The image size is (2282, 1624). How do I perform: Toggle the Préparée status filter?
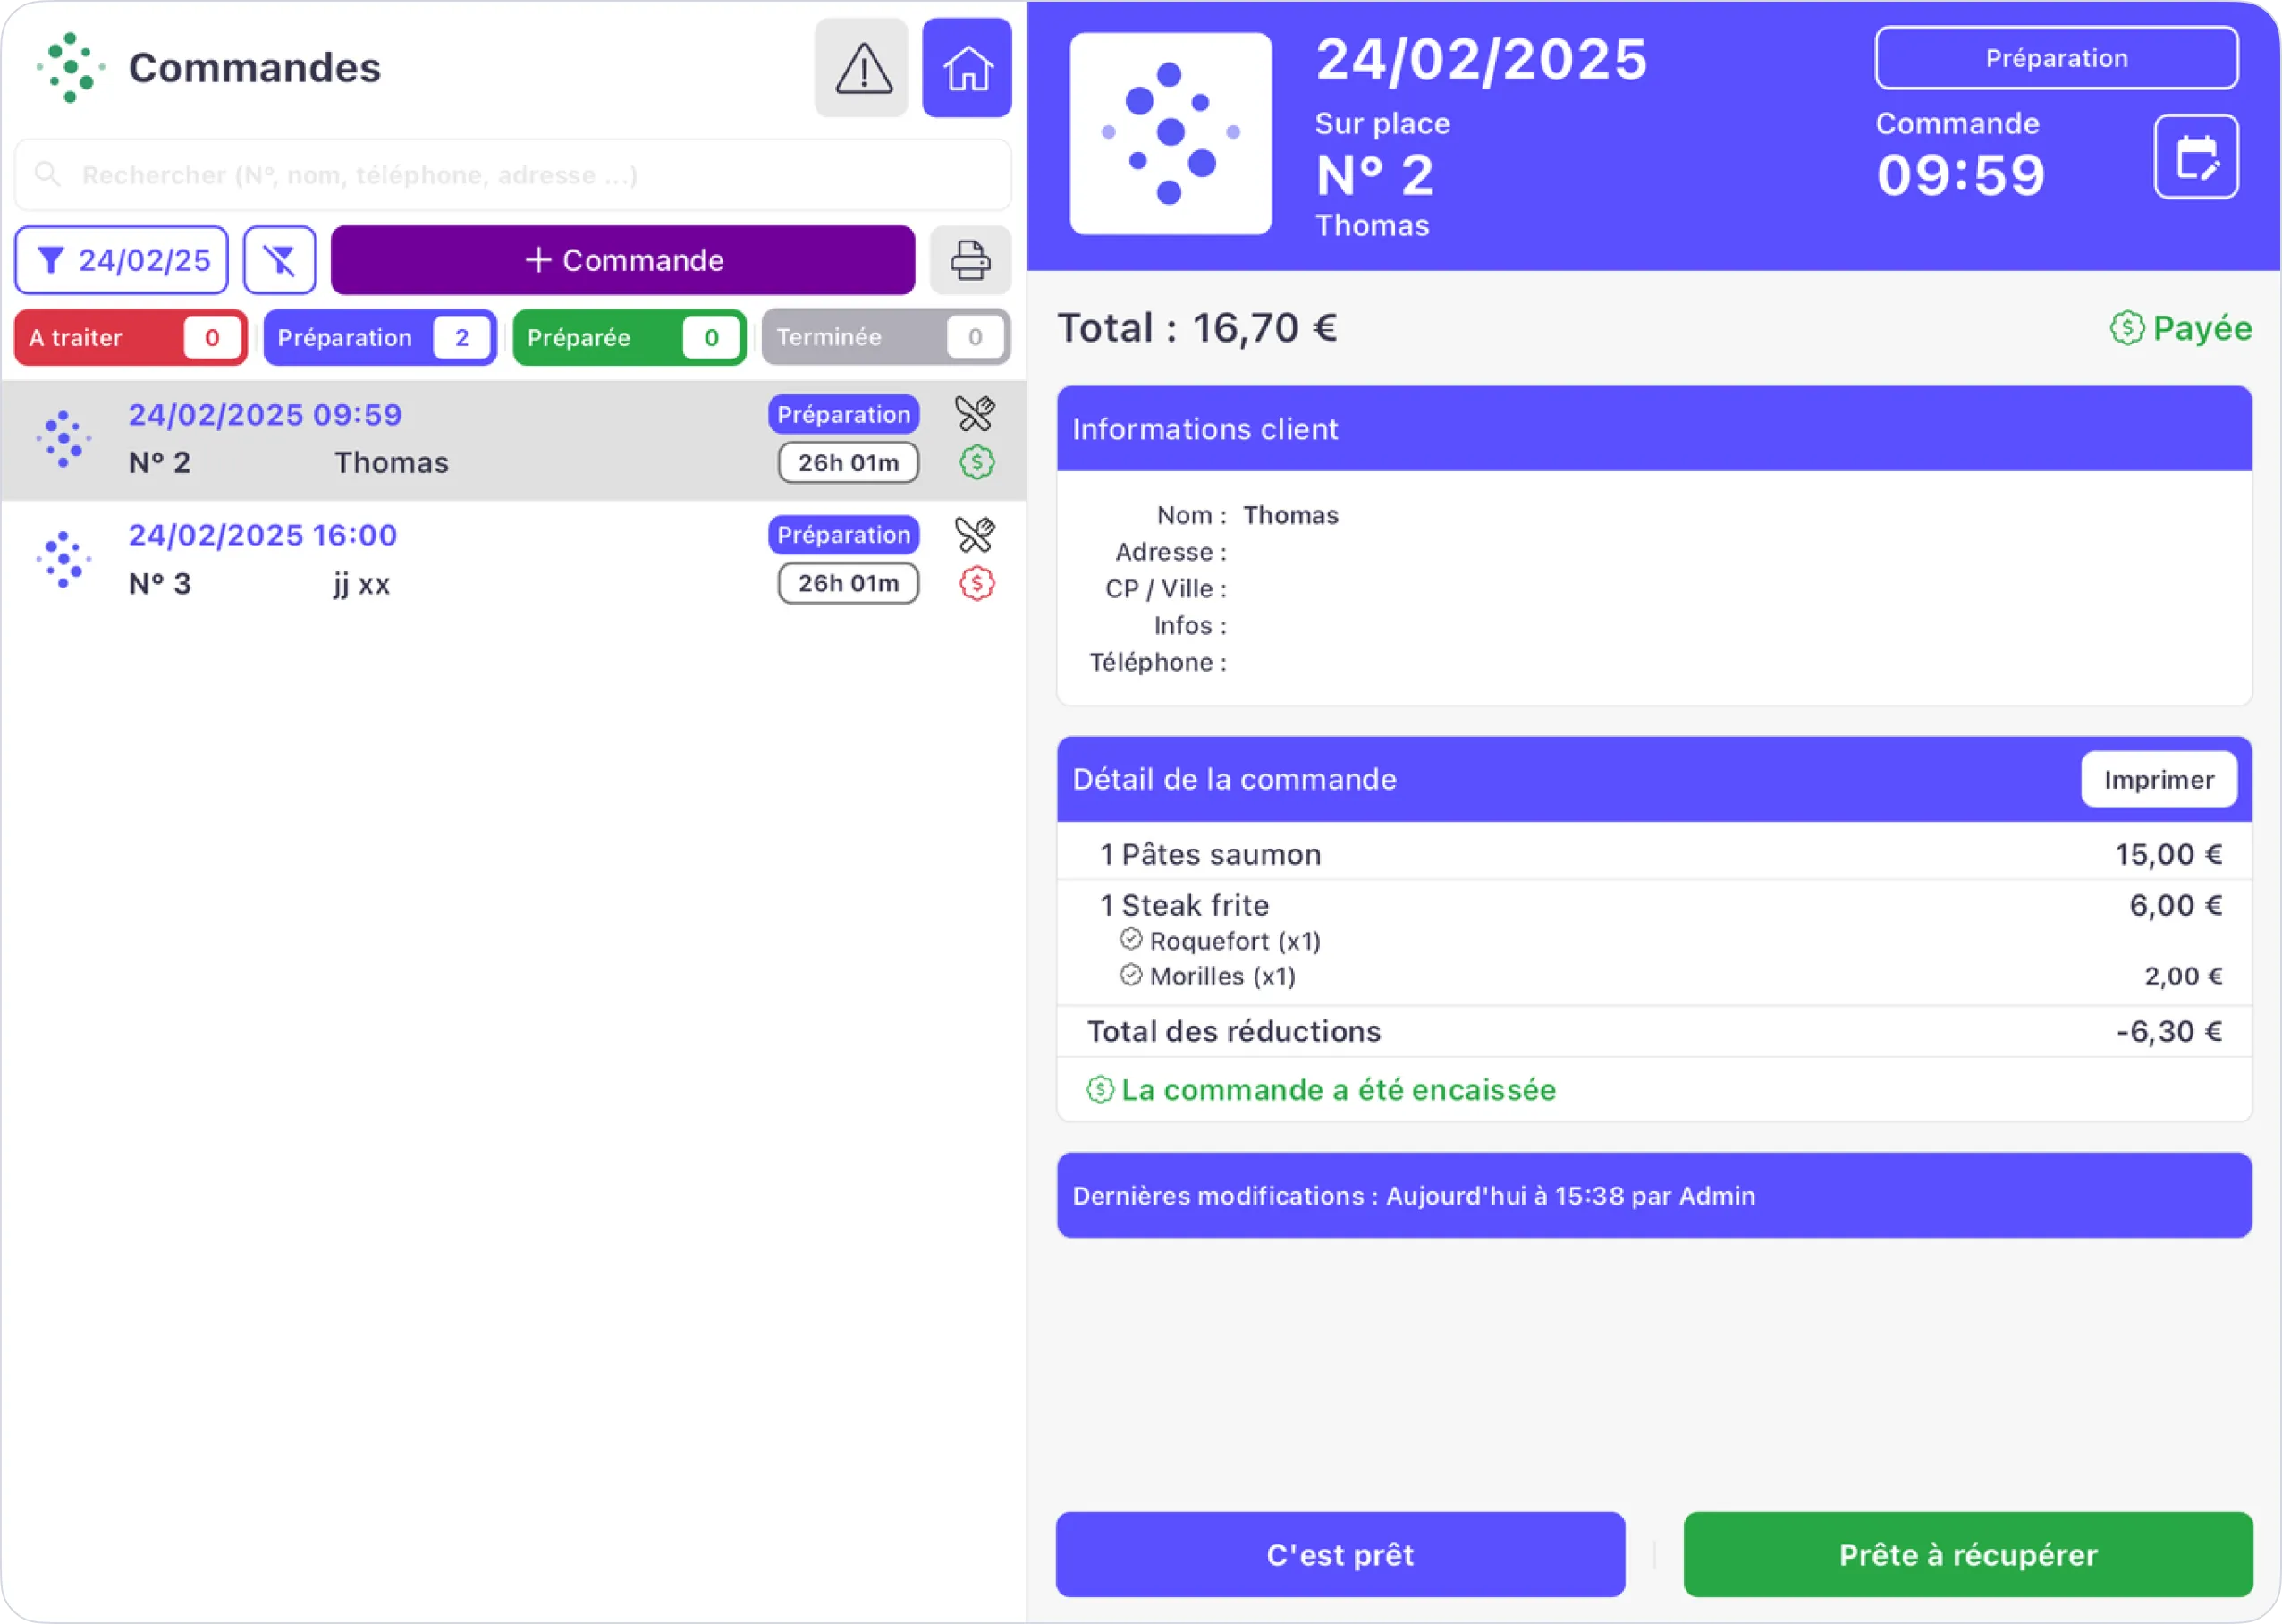click(629, 337)
